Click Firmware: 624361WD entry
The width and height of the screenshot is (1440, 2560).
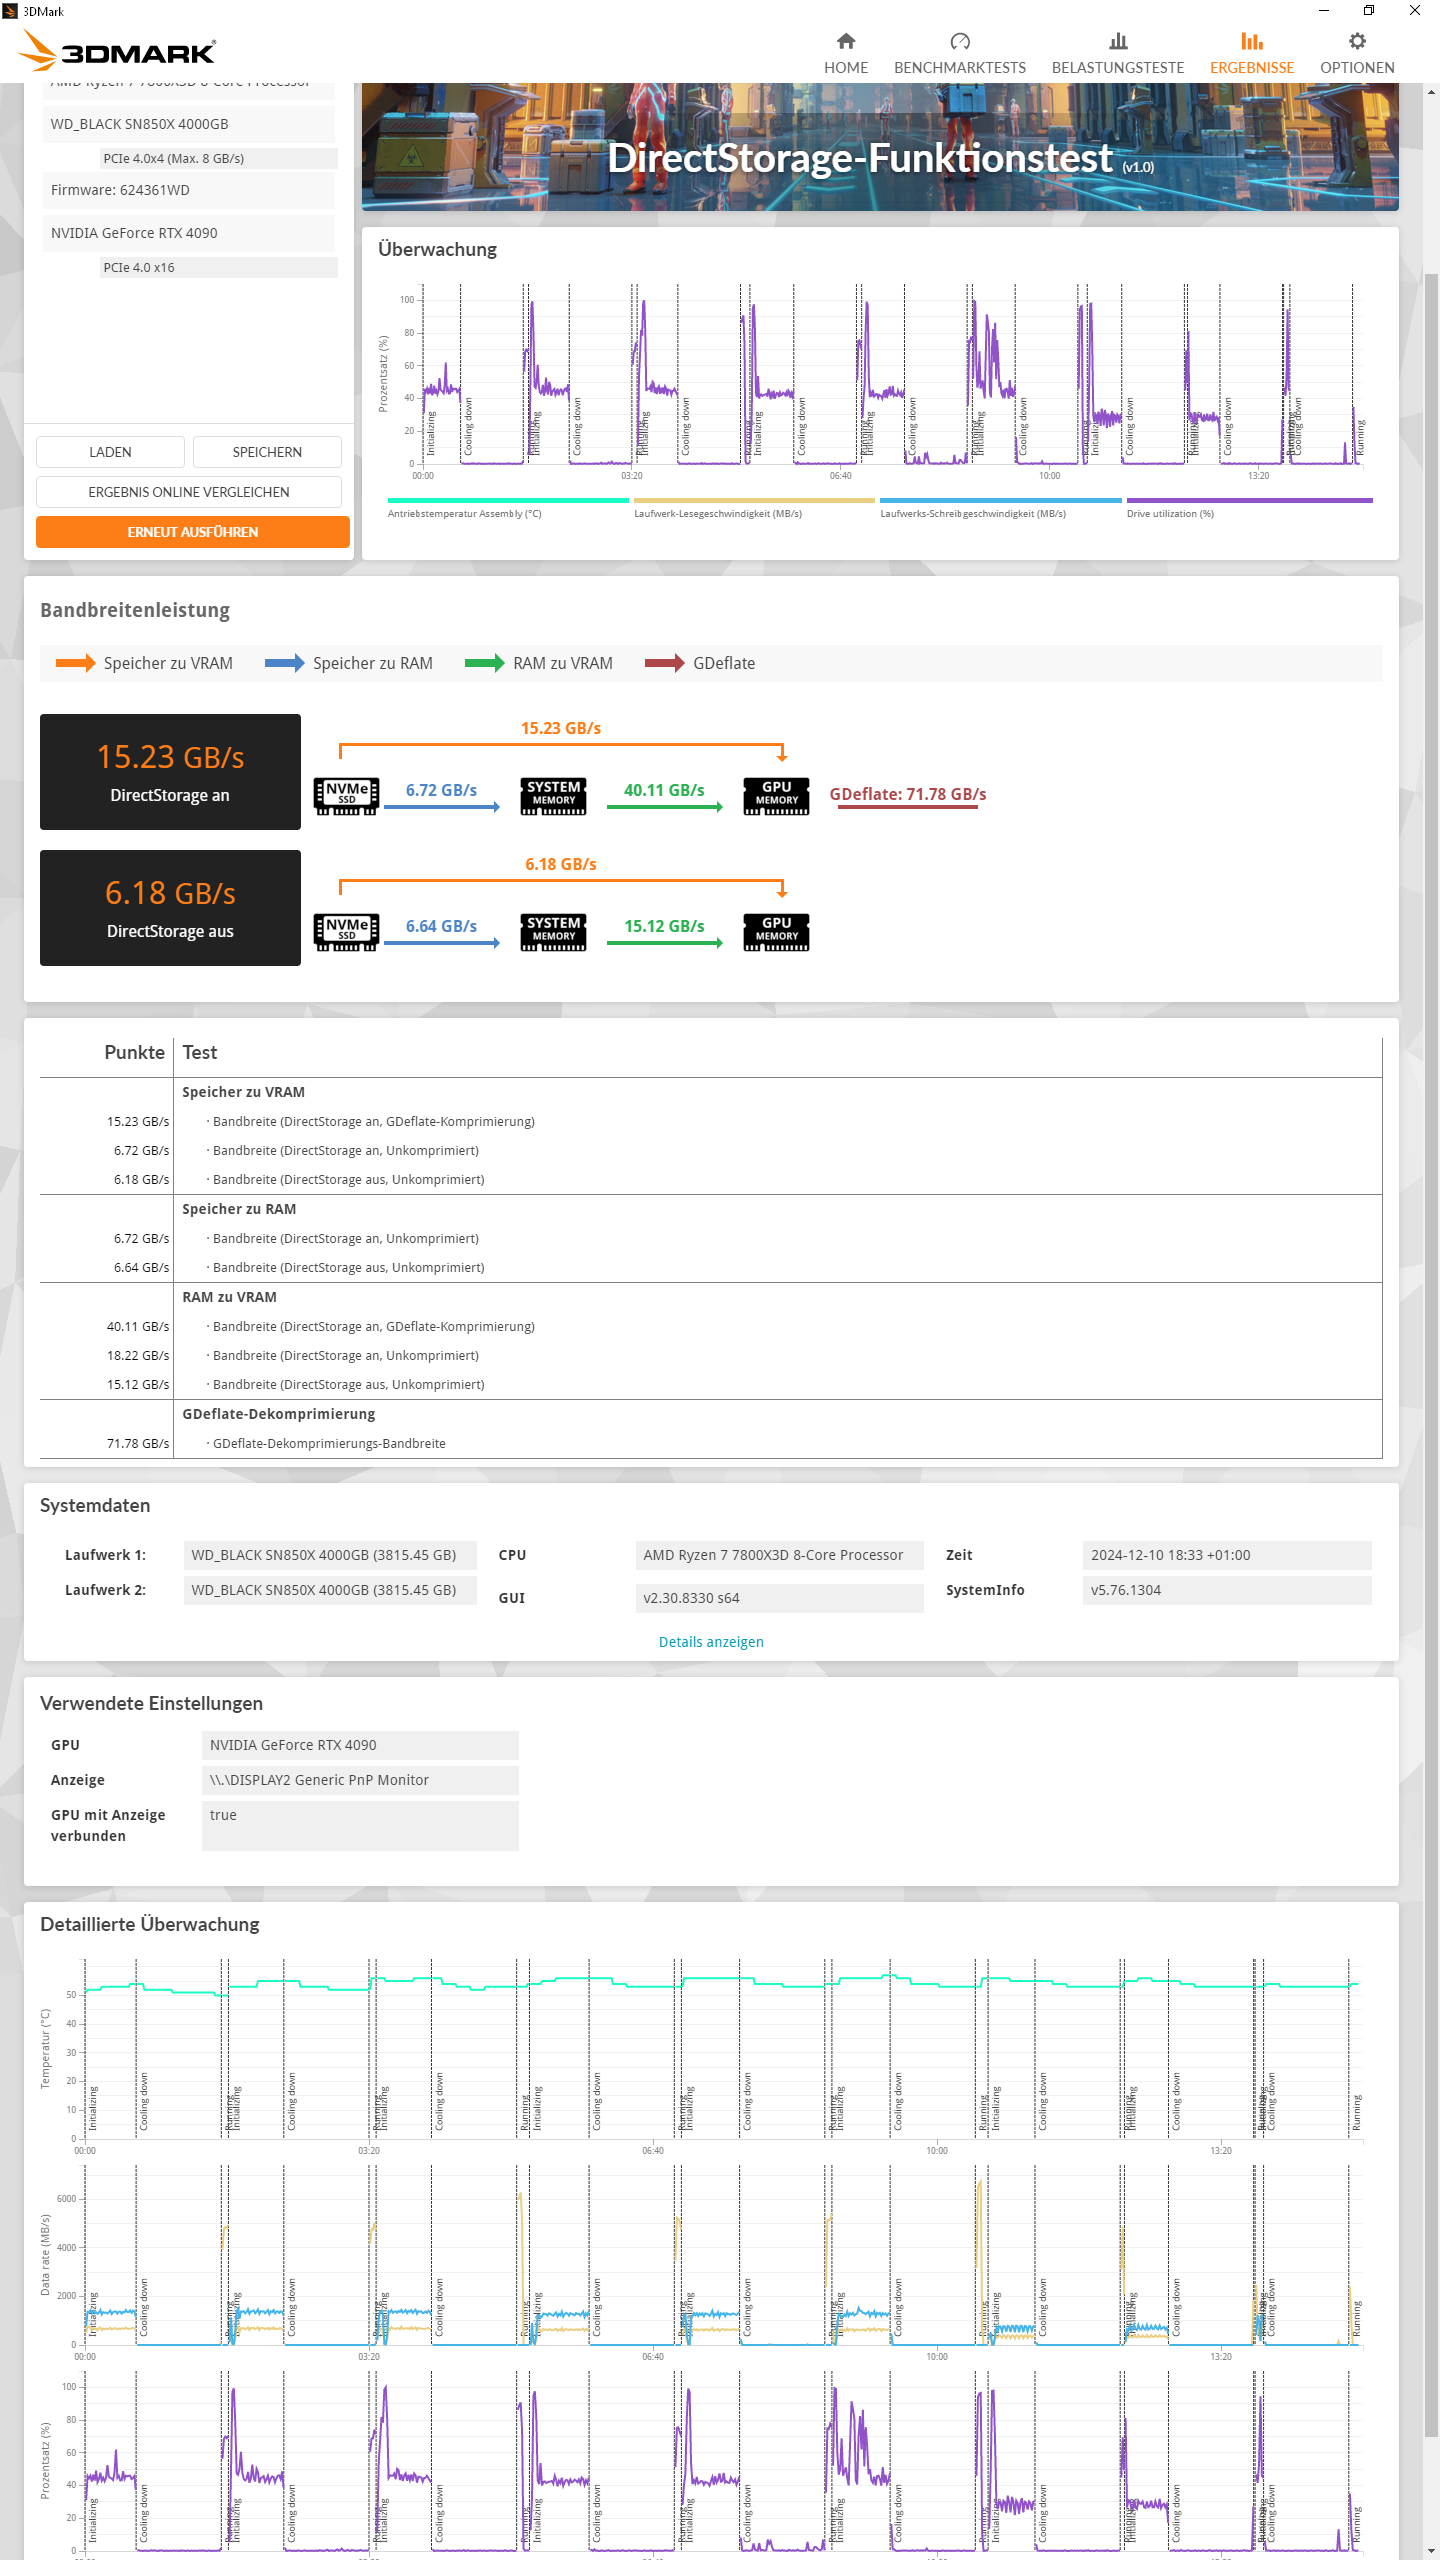pyautogui.click(x=189, y=190)
